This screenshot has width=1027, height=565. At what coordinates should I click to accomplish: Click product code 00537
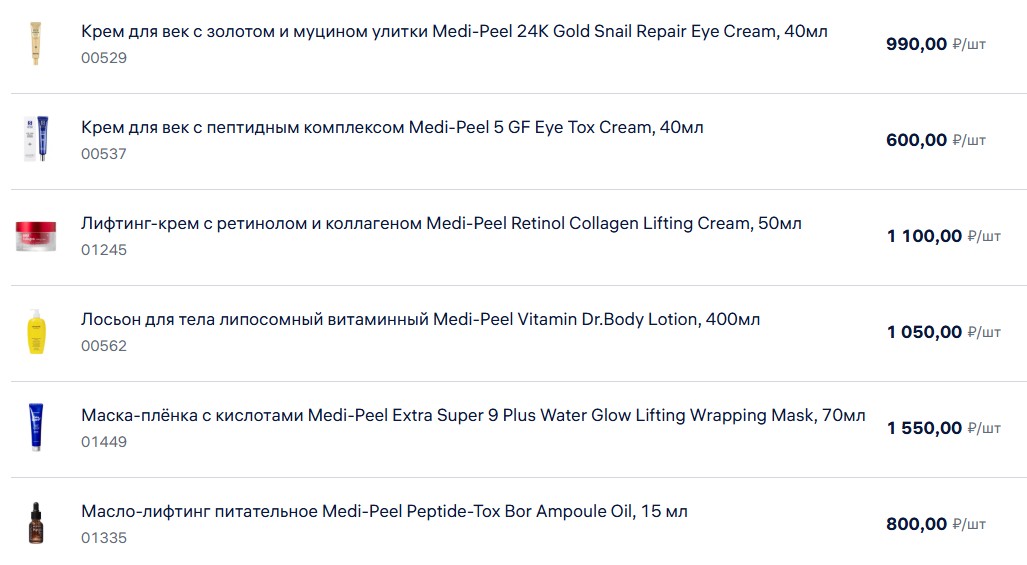pyautogui.click(x=104, y=154)
